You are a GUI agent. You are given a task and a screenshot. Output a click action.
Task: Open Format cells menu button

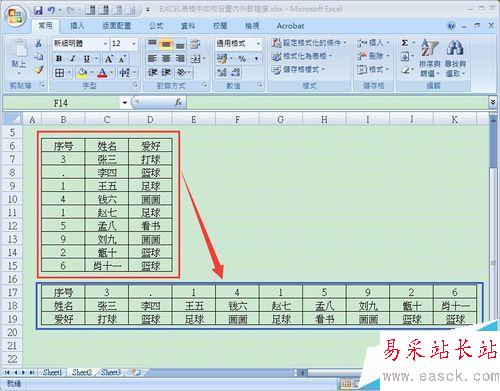(x=373, y=70)
